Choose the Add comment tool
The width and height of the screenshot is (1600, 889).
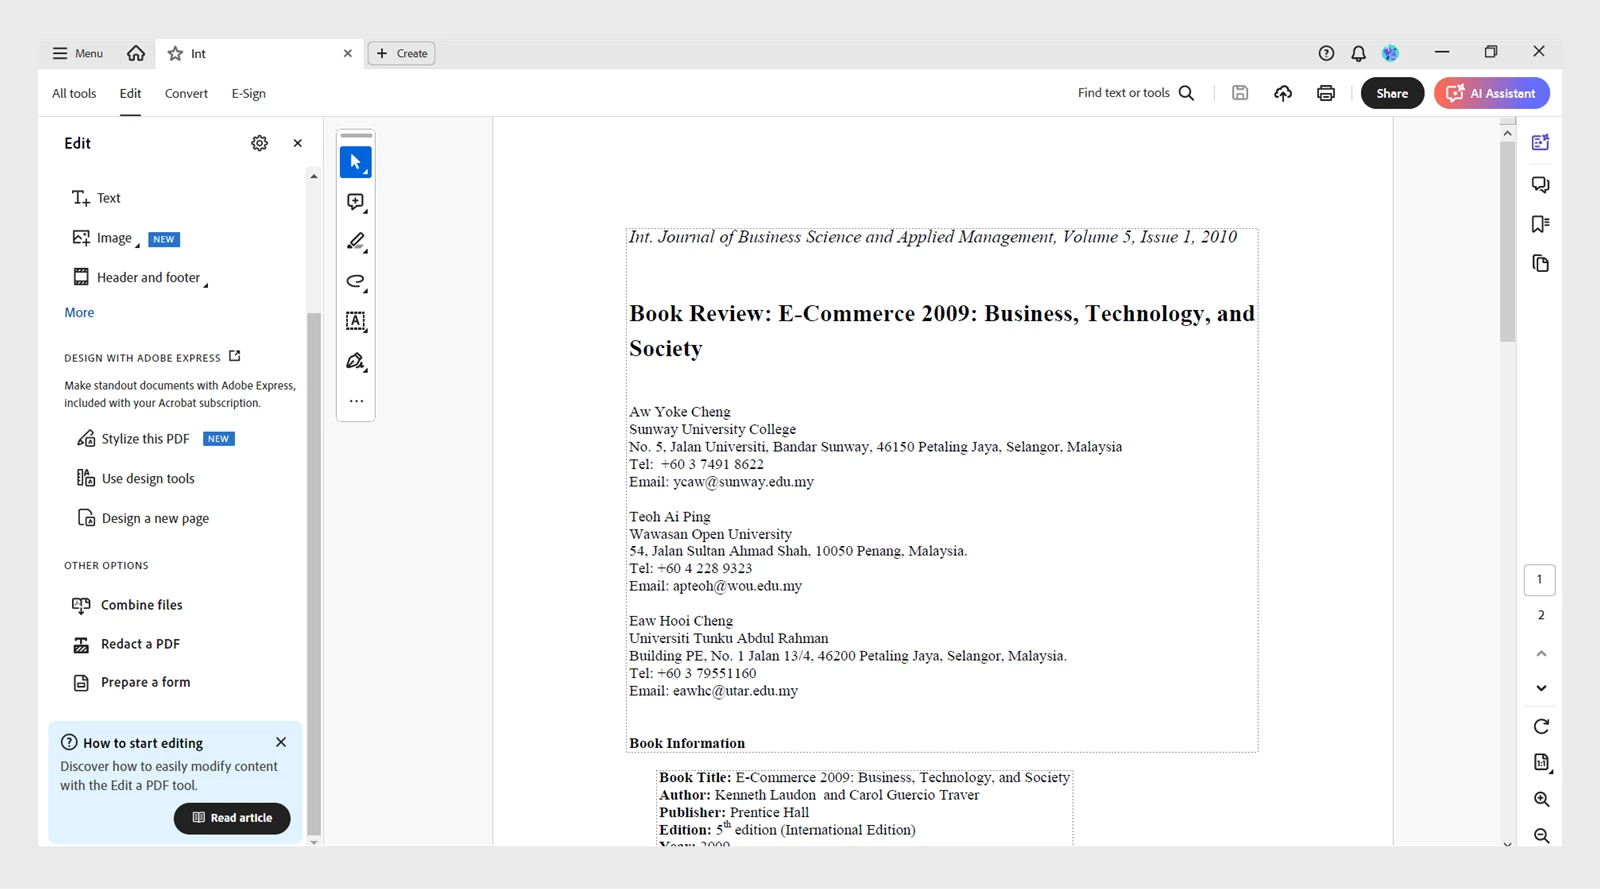click(x=356, y=202)
